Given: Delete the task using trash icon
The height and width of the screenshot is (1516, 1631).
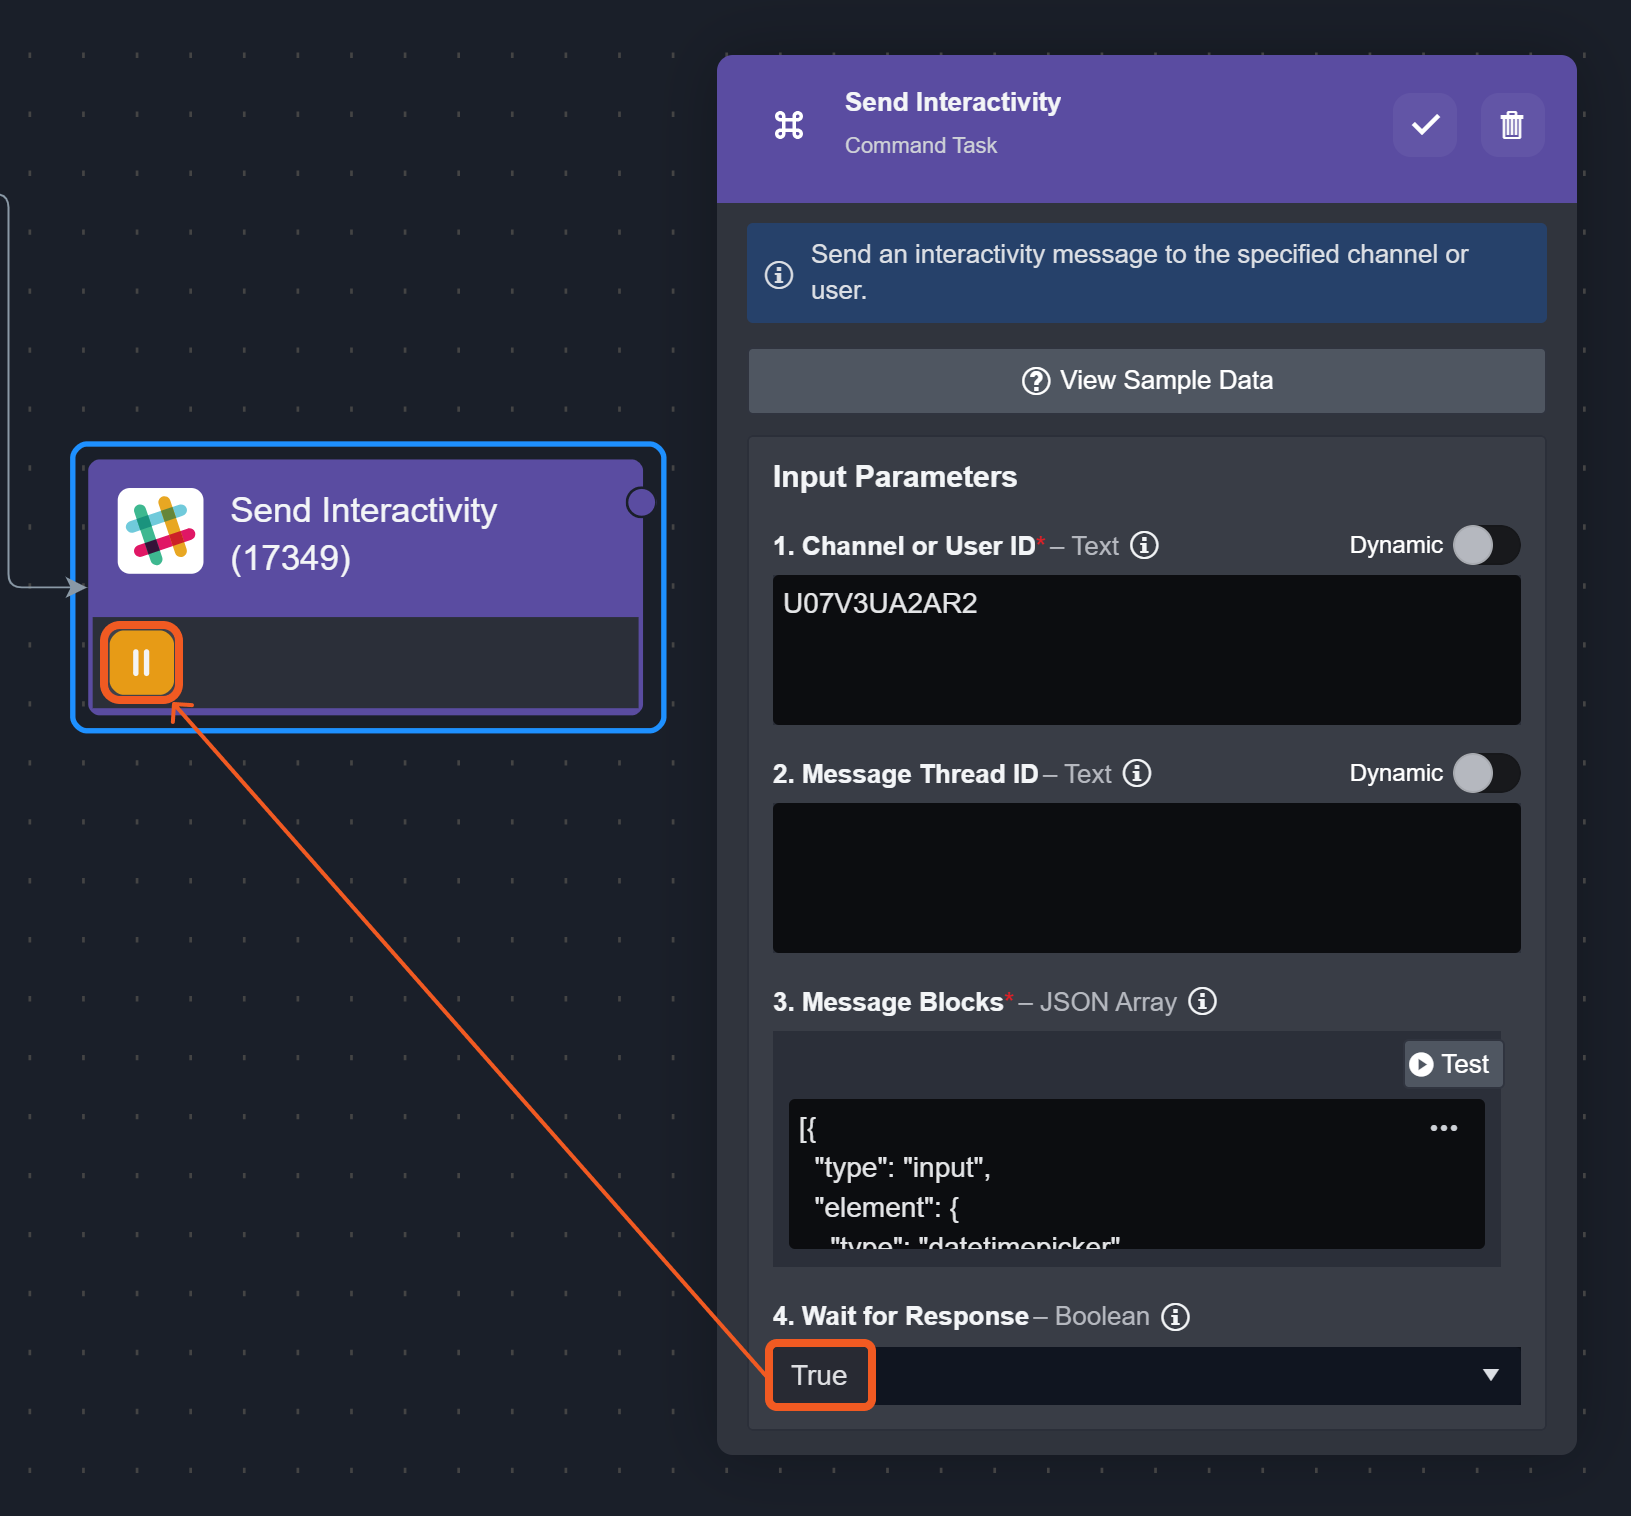Looking at the screenshot, I should point(1512,125).
